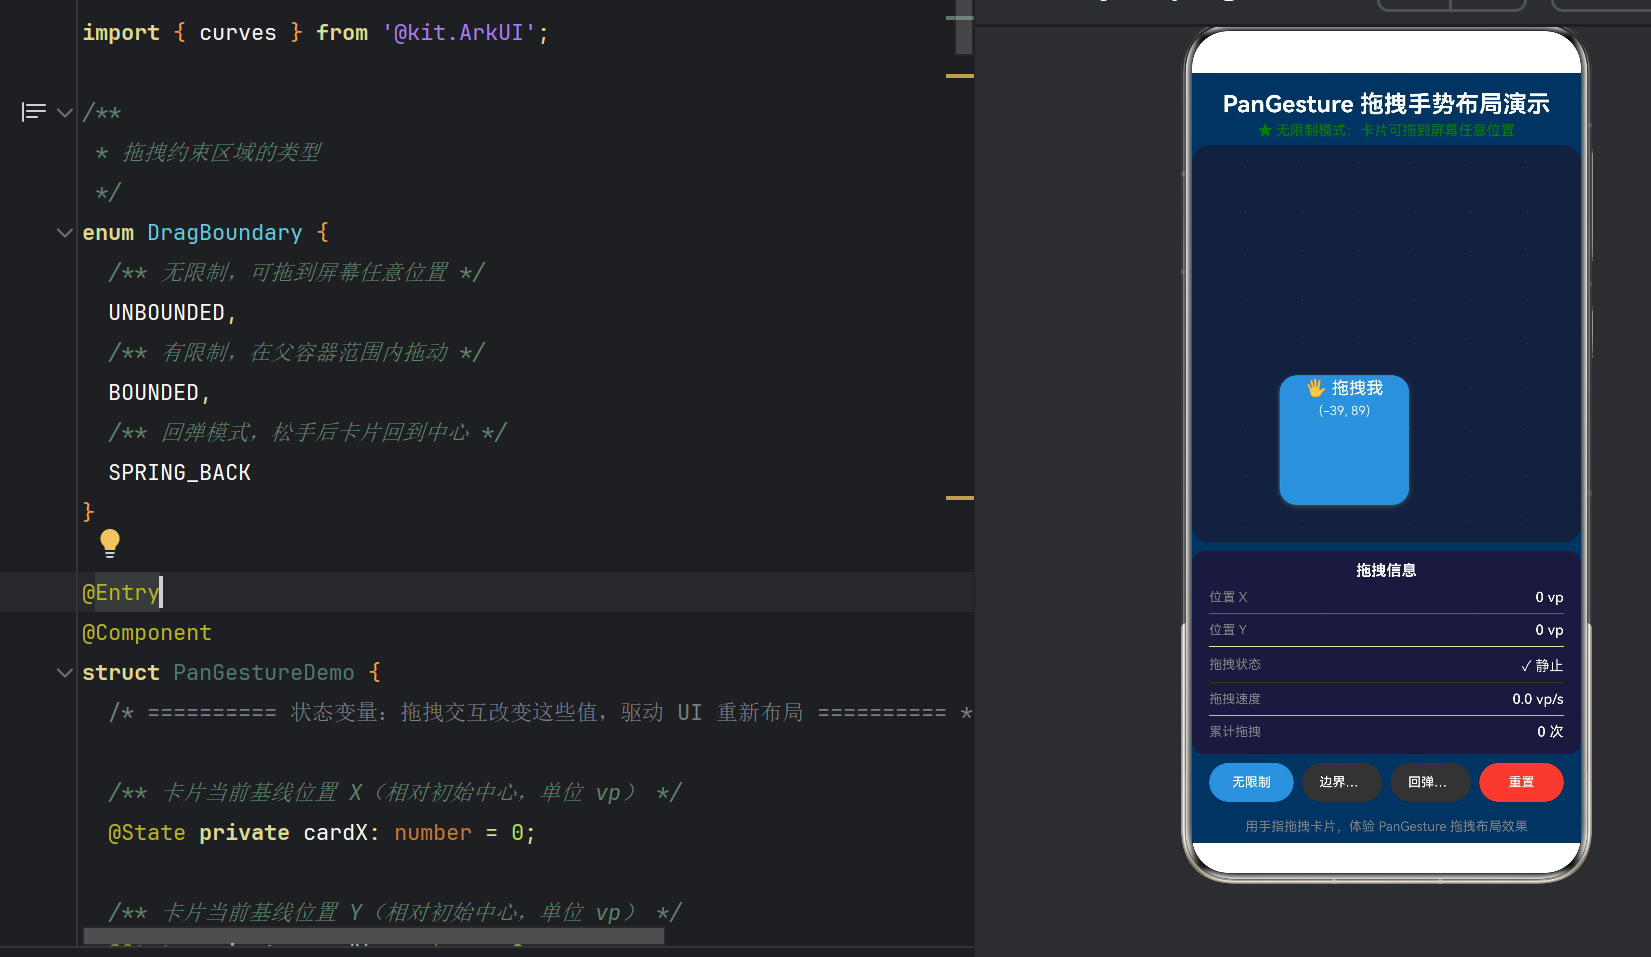Tap the red 重置 reset button

point(1521,782)
